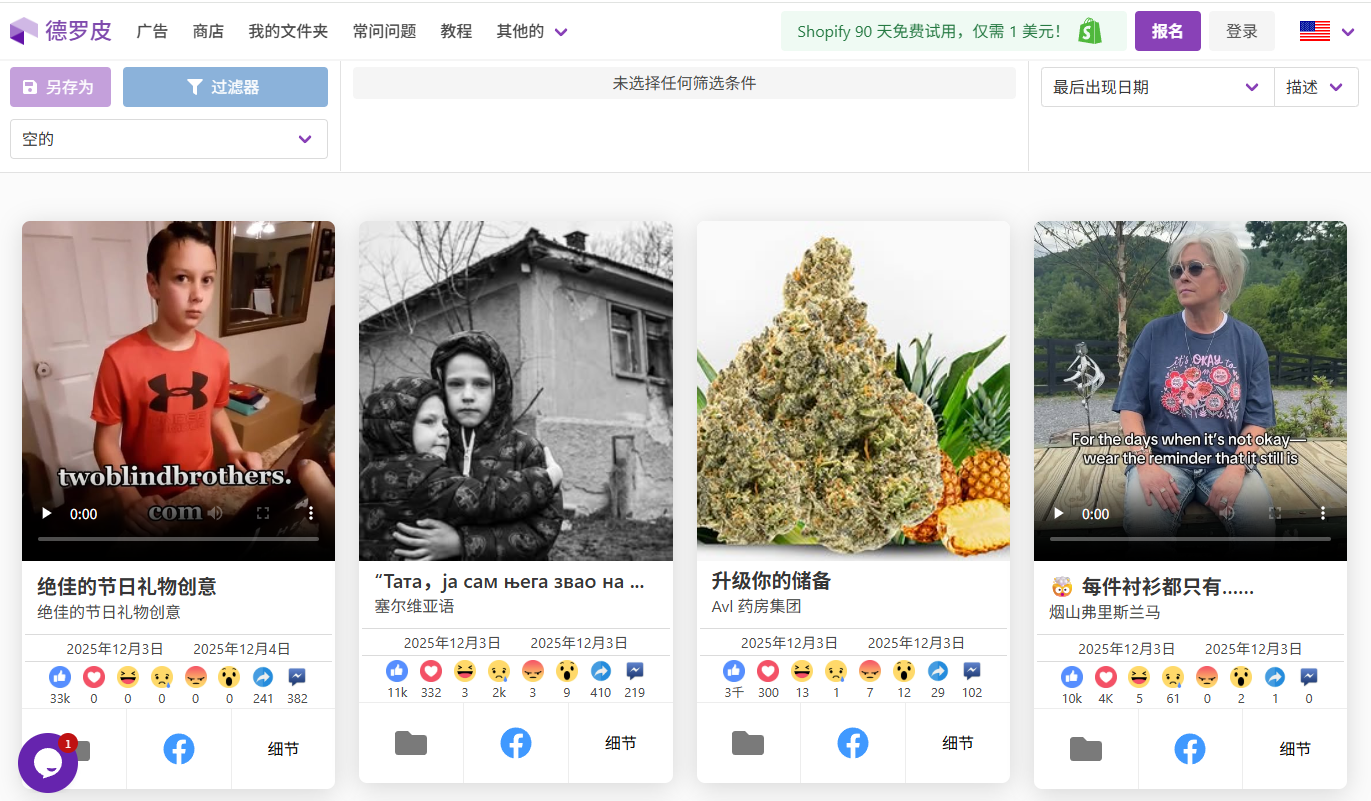The image size is (1371, 801).
Task: Play the video of the seated woman
Action: [1058, 513]
